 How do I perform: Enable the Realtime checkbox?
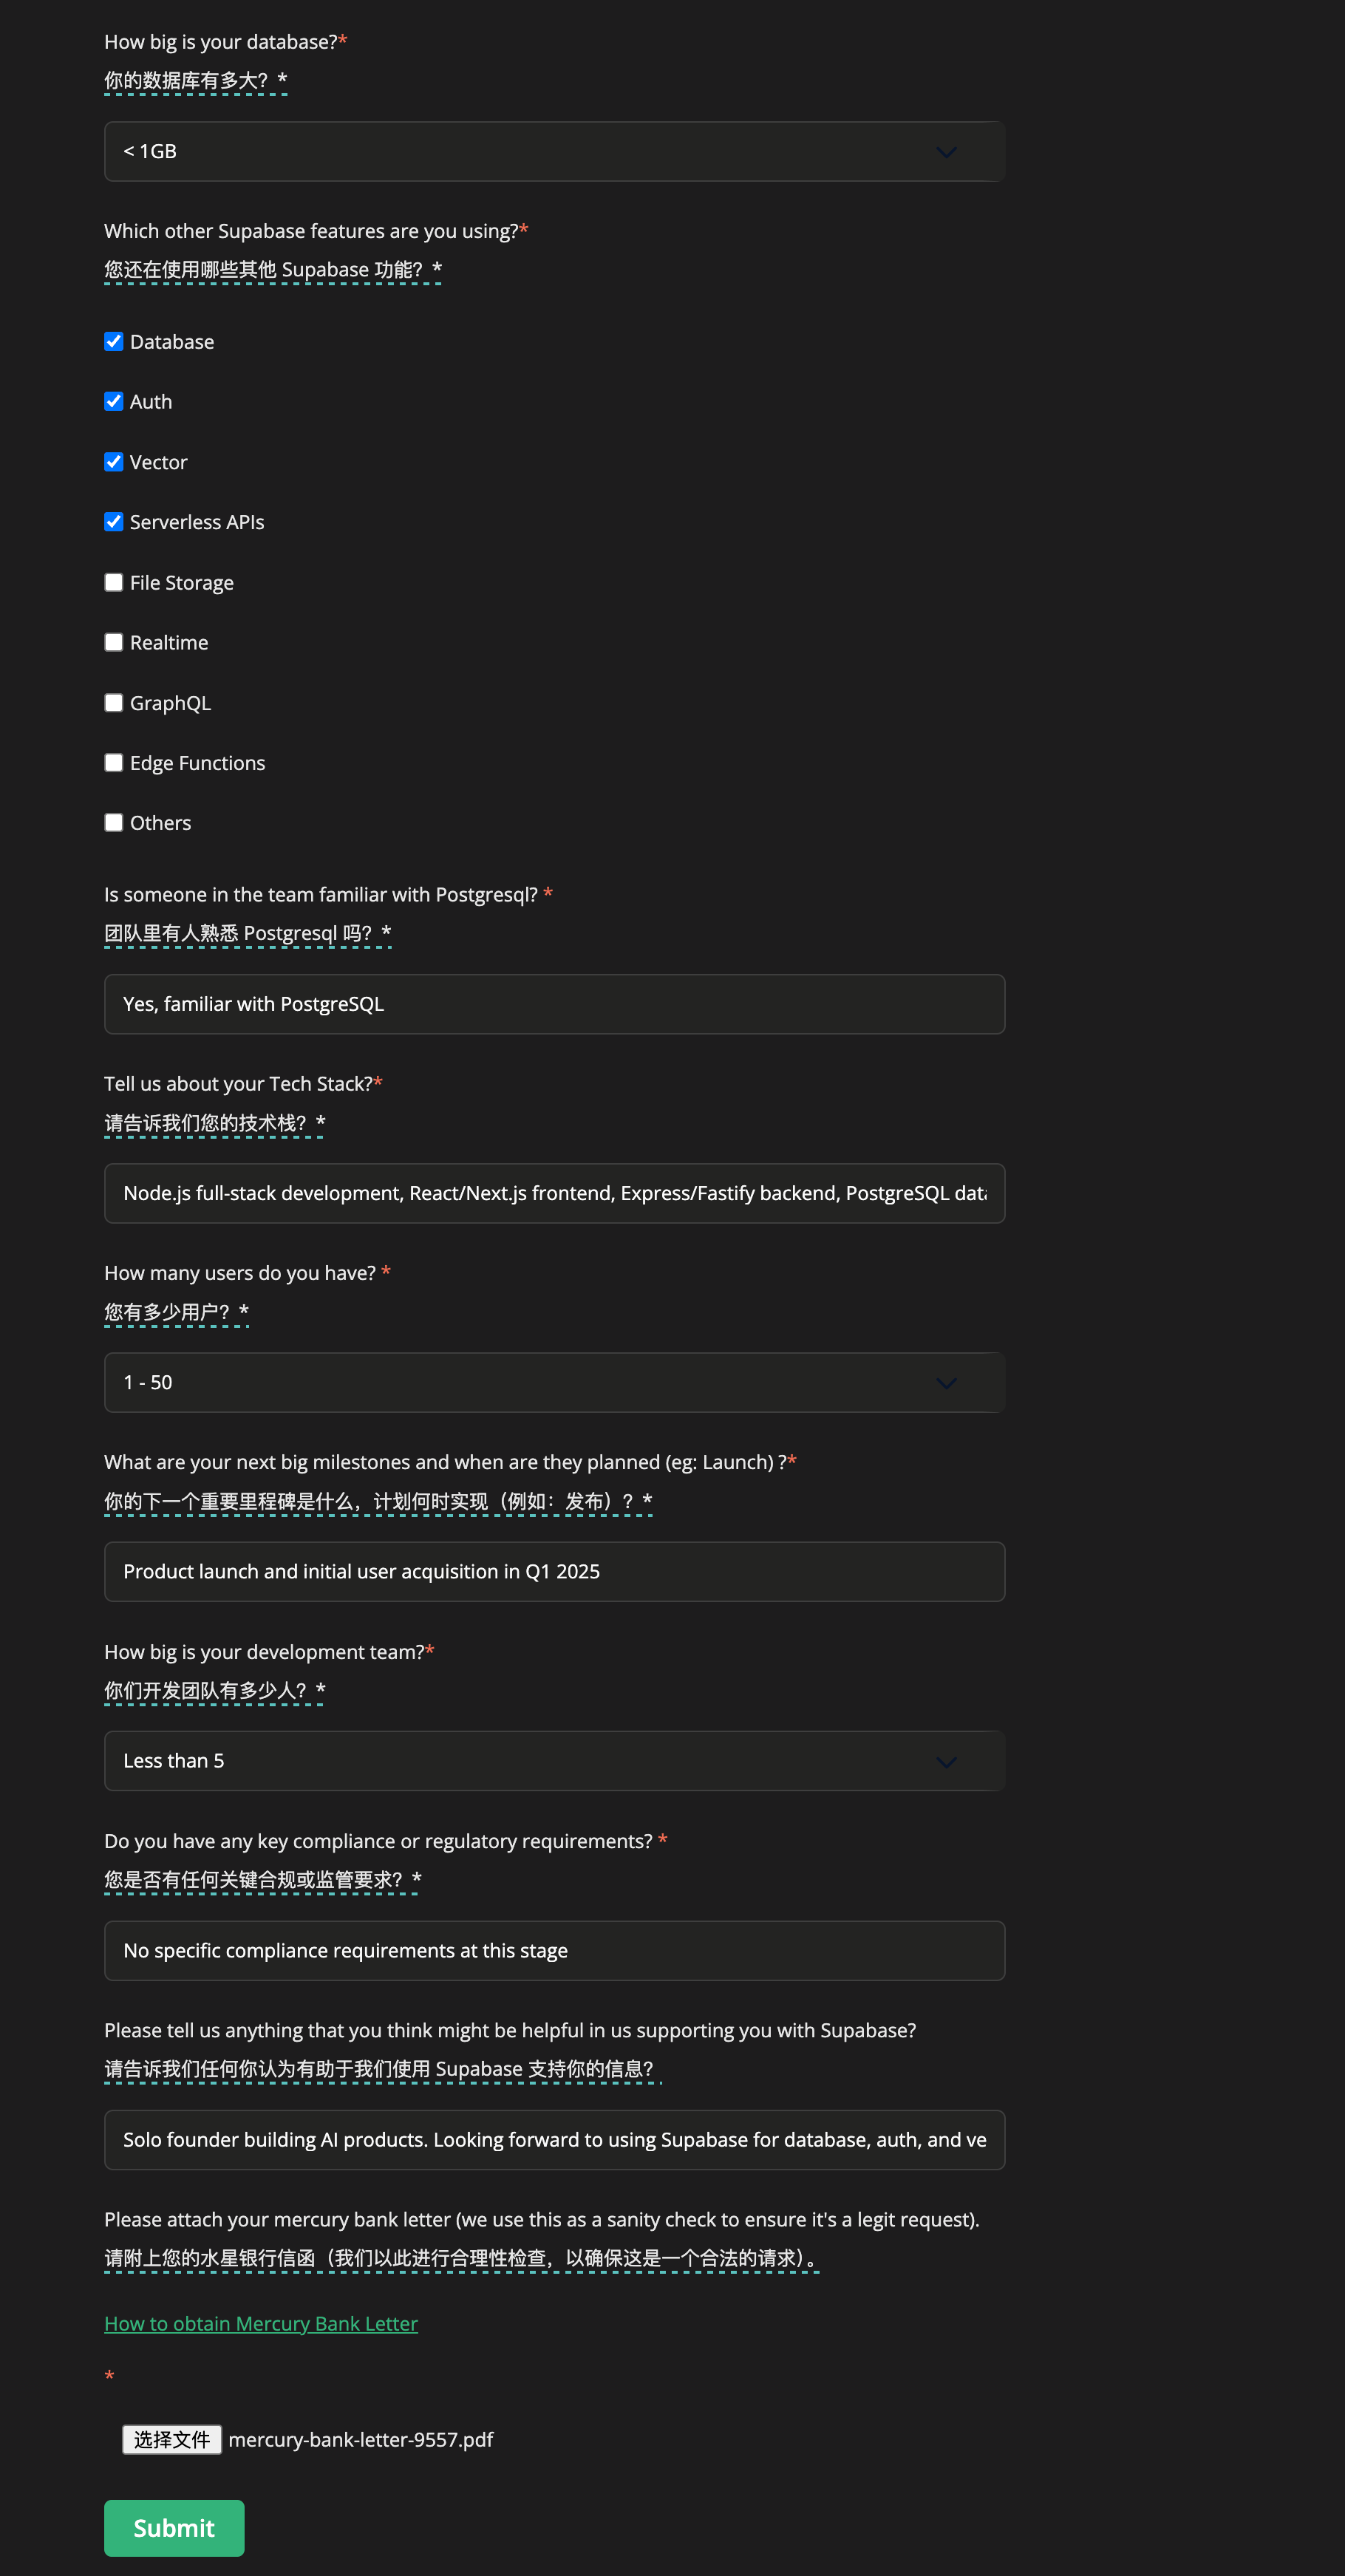113,641
